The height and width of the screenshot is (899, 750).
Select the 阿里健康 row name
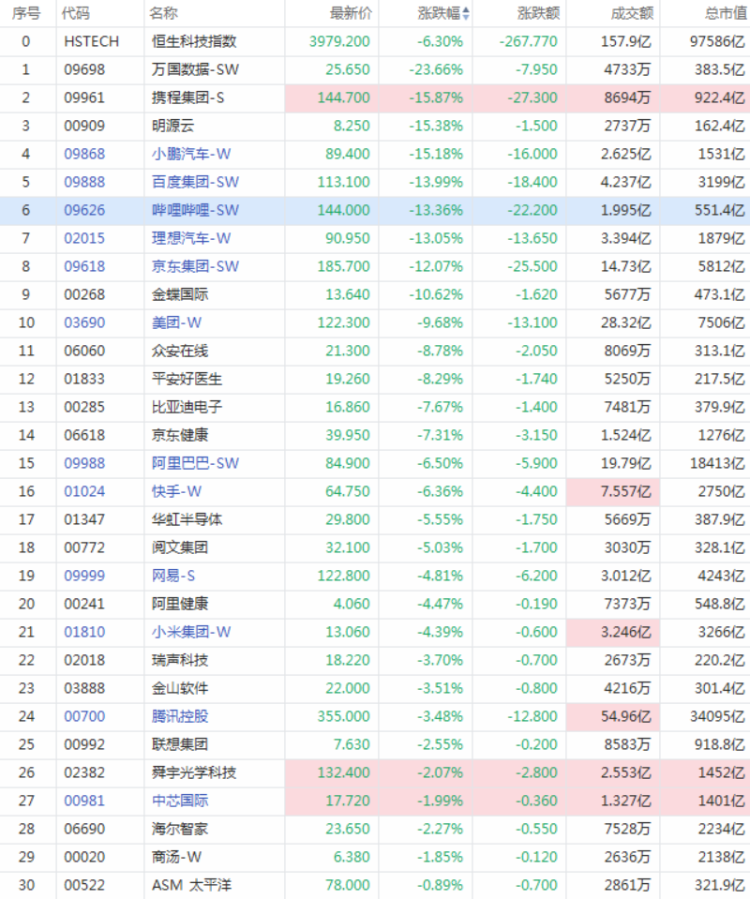click(x=179, y=604)
